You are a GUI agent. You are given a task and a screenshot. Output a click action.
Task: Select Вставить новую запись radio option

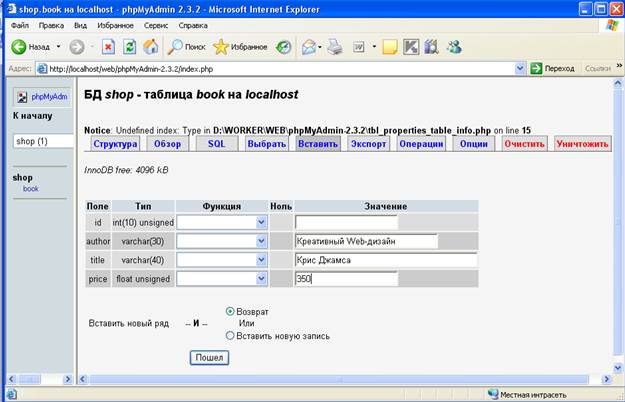[230, 336]
